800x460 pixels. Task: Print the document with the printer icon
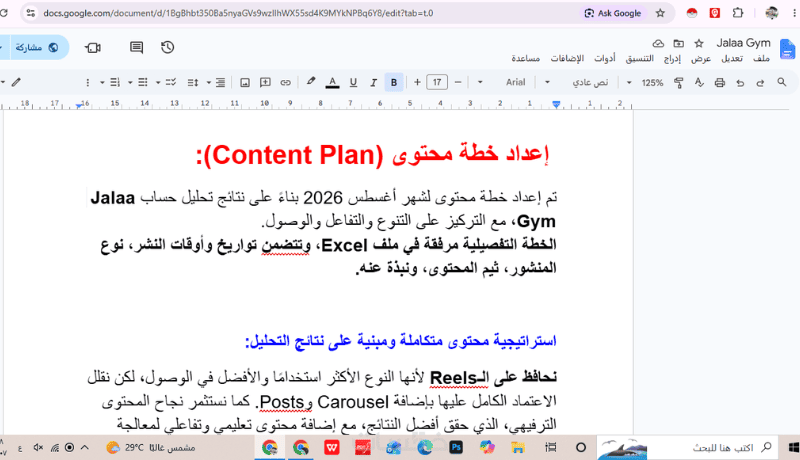[x=719, y=83]
